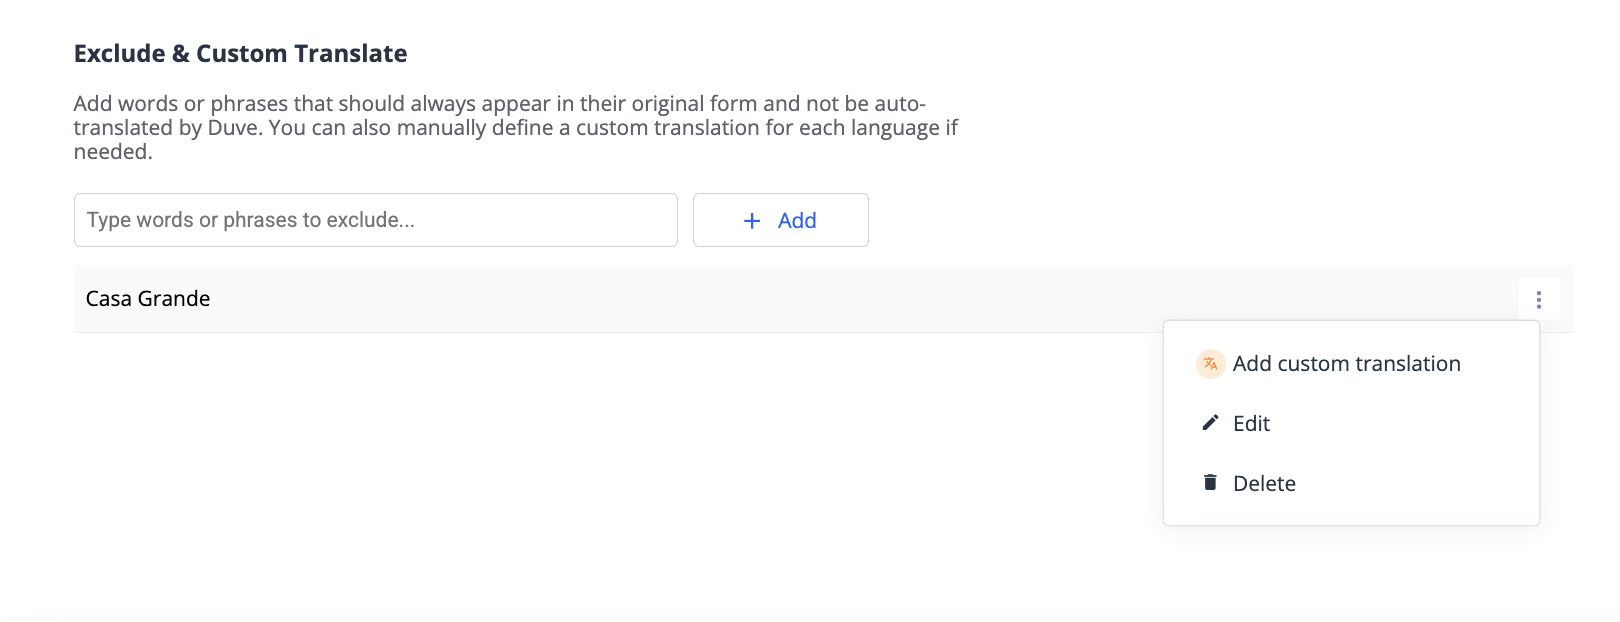Click the right end of the exclude-phrases input
Screen dimensions: 1620x622
pos(650,220)
